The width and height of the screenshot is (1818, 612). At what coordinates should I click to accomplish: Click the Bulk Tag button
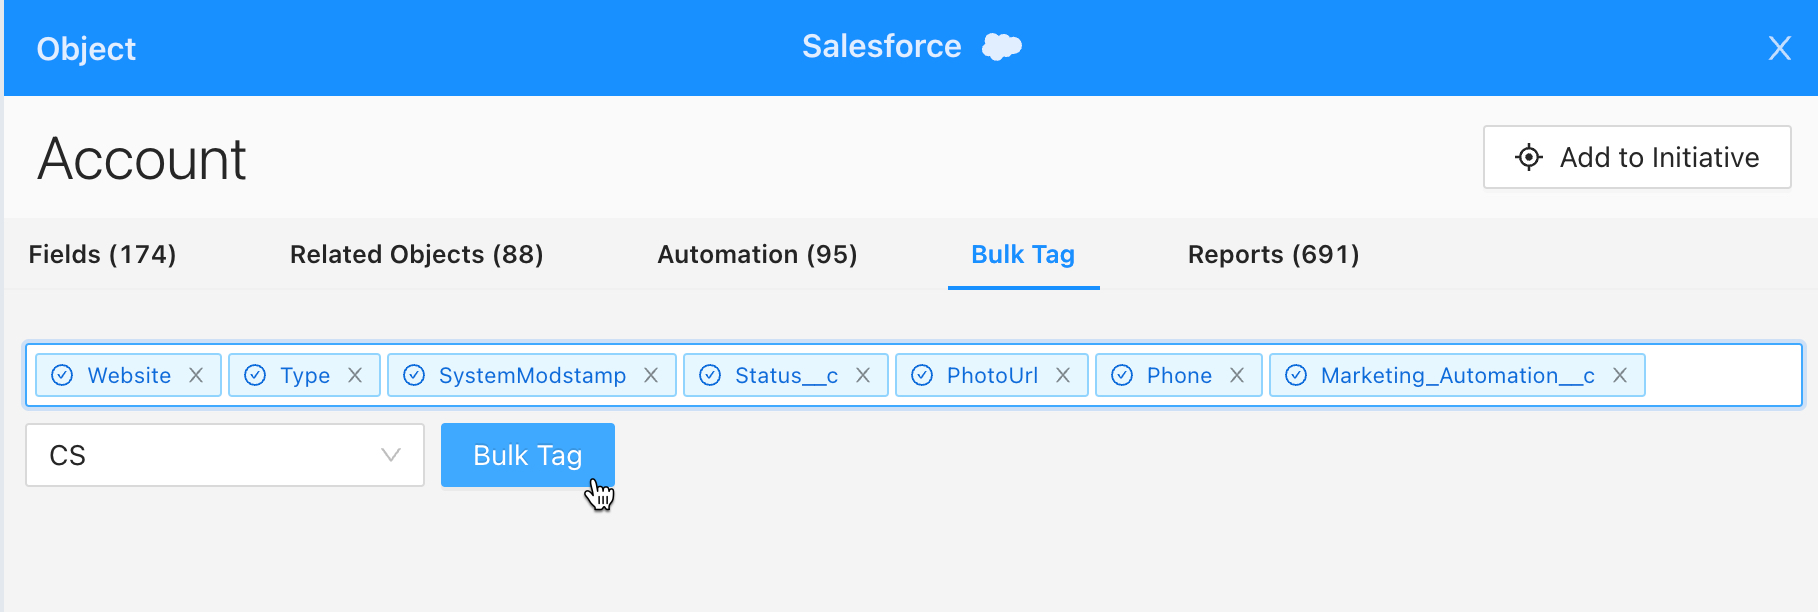tap(528, 455)
